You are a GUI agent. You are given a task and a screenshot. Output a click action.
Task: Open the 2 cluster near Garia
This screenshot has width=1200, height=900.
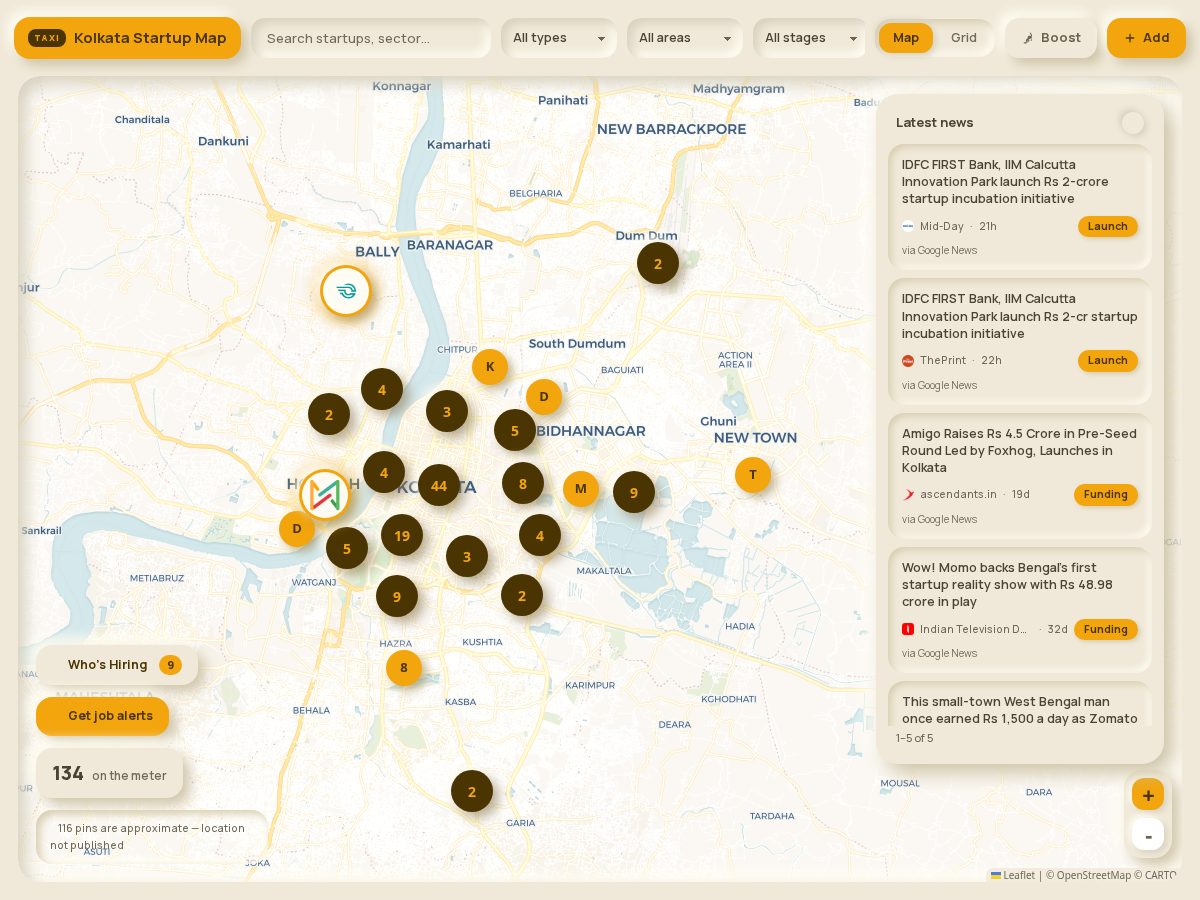472,792
